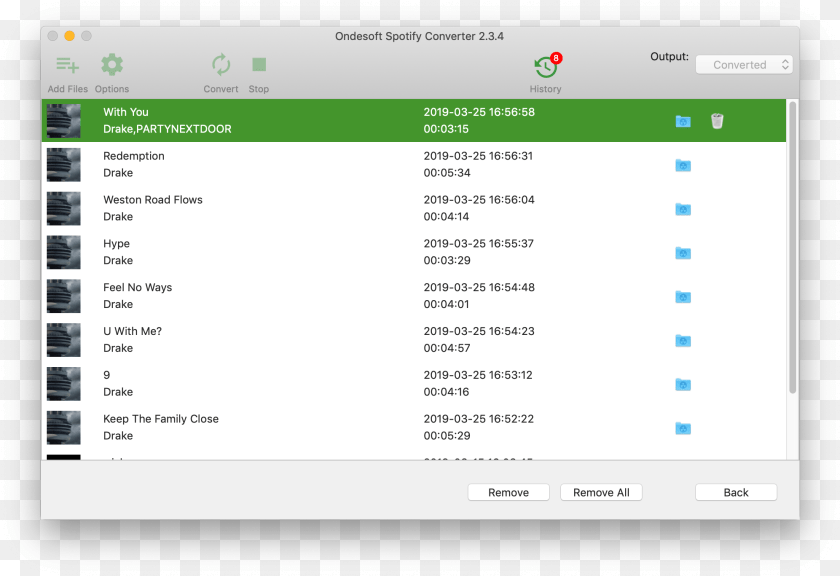Click album thumbnail of U With Me?
Image resolution: width=840 pixels, height=576 pixels.
click(64, 341)
